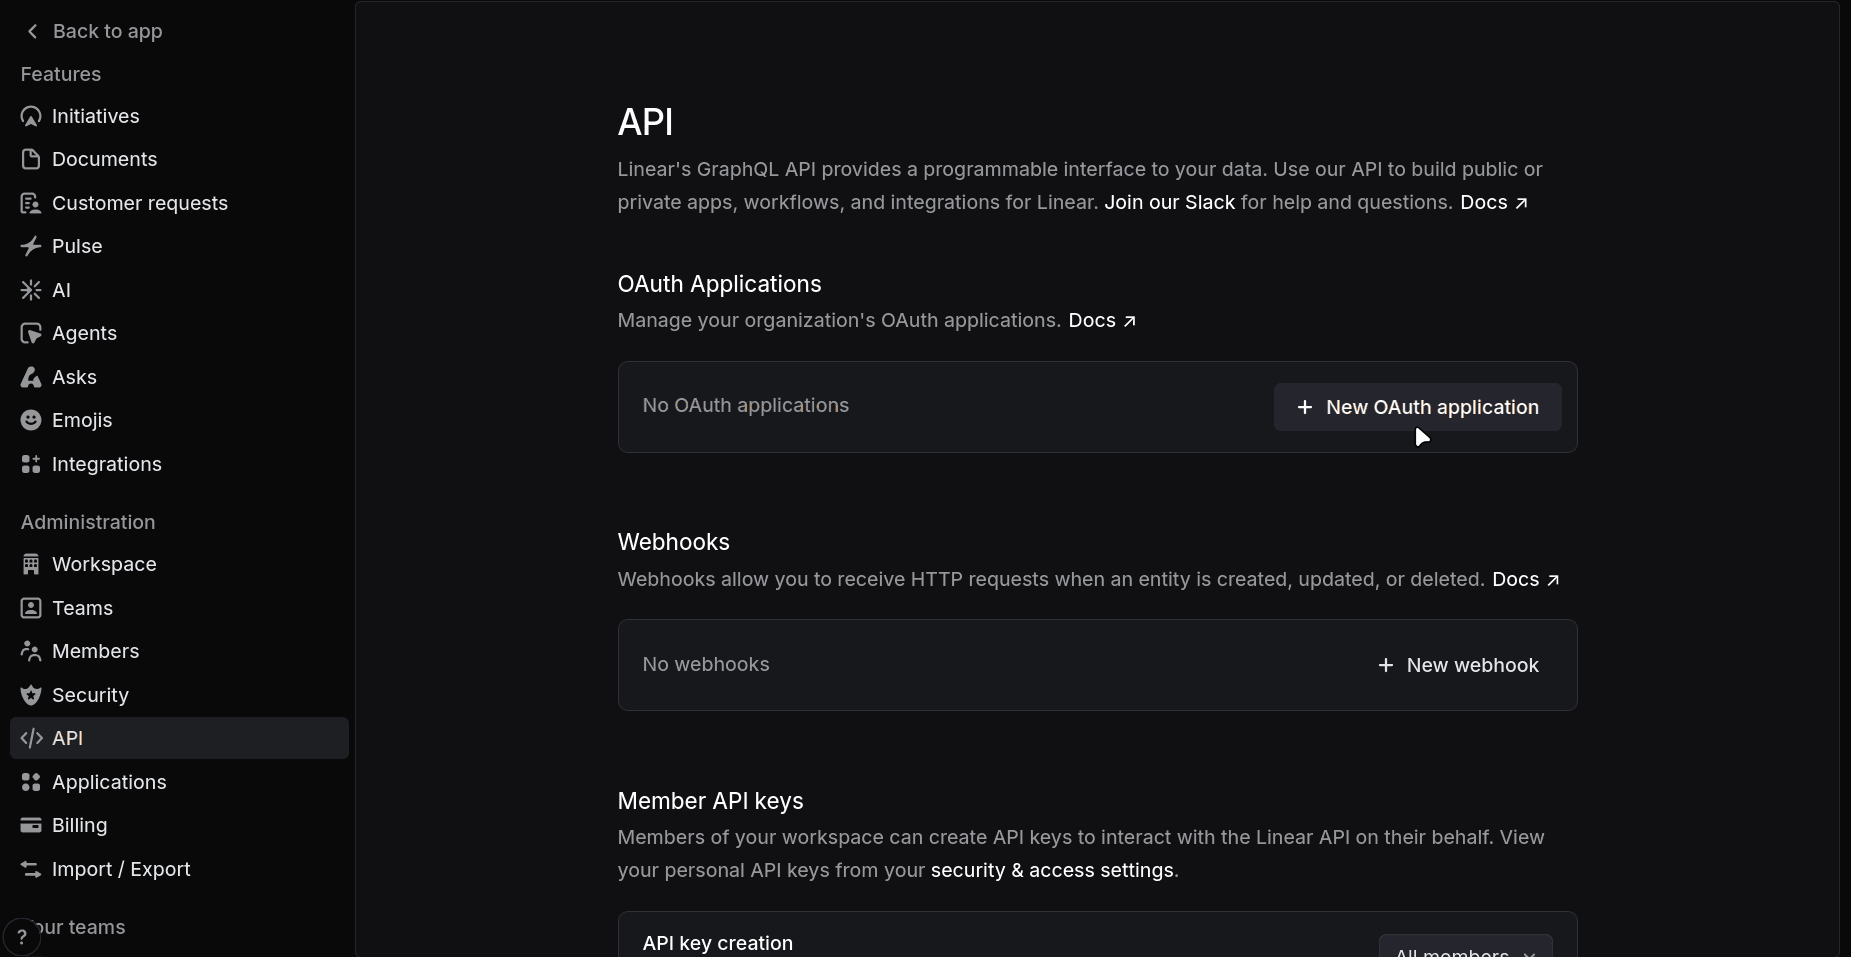Open Docs link in API description
Viewport: 1851px width, 957px height.
tap(1494, 202)
